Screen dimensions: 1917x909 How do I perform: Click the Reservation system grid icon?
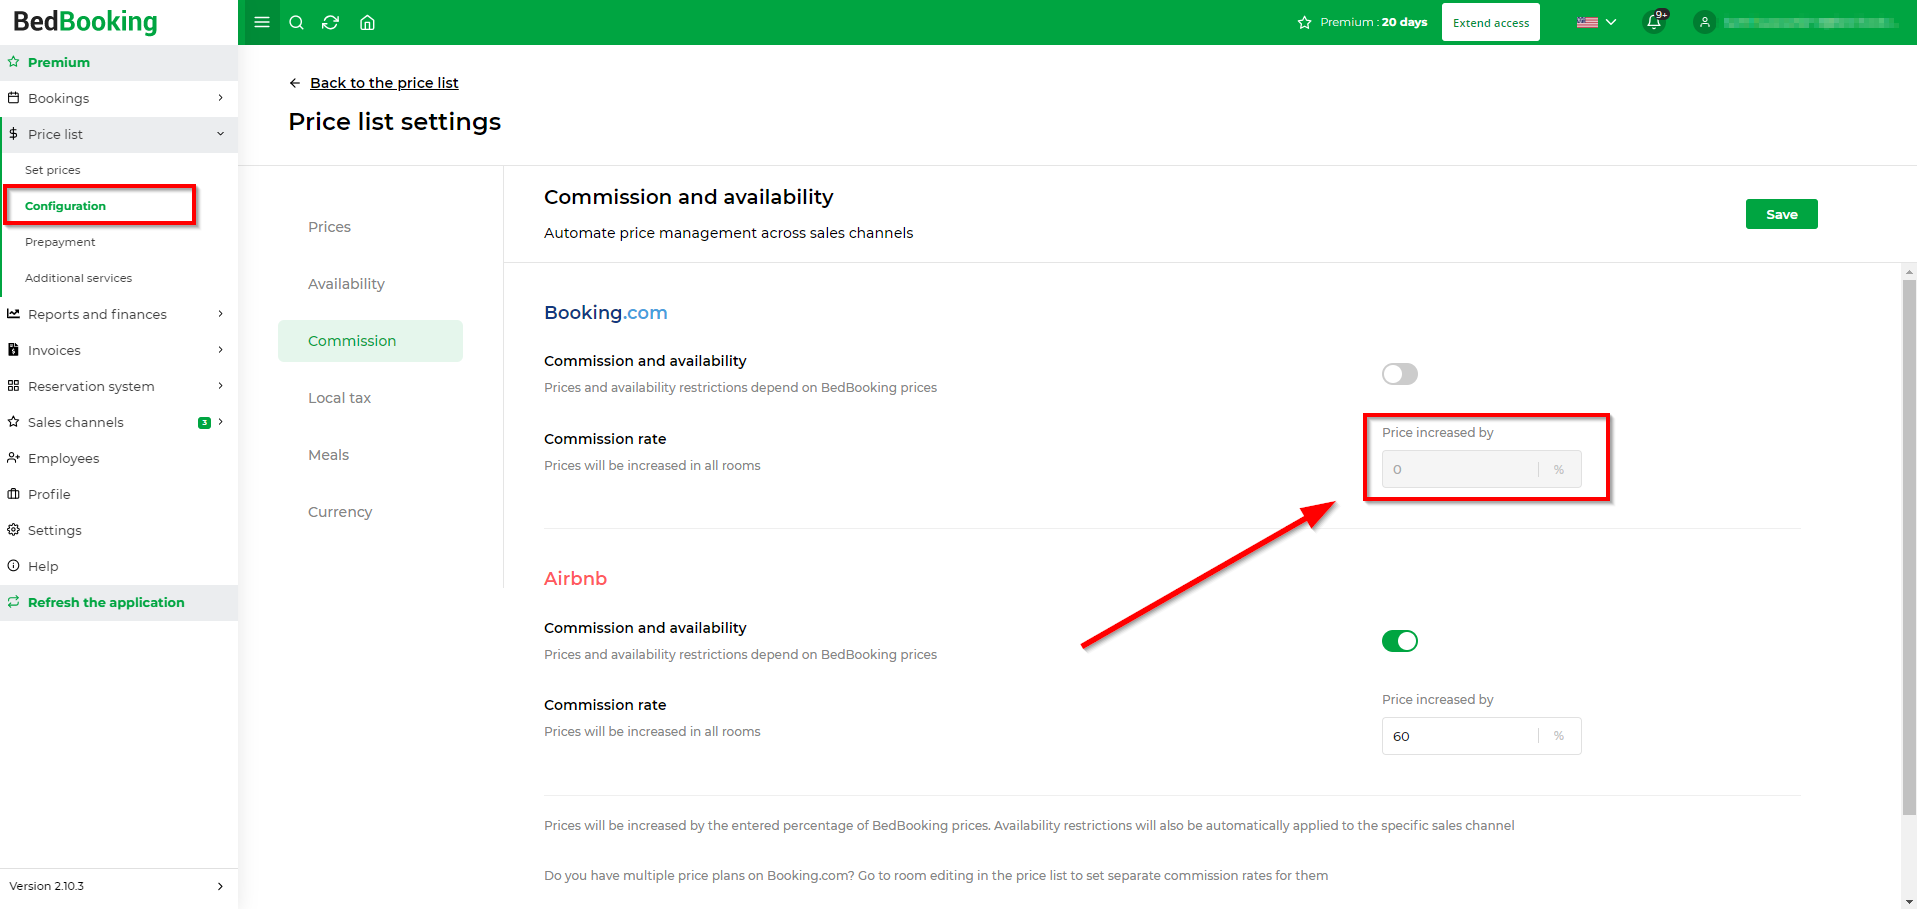pos(13,386)
